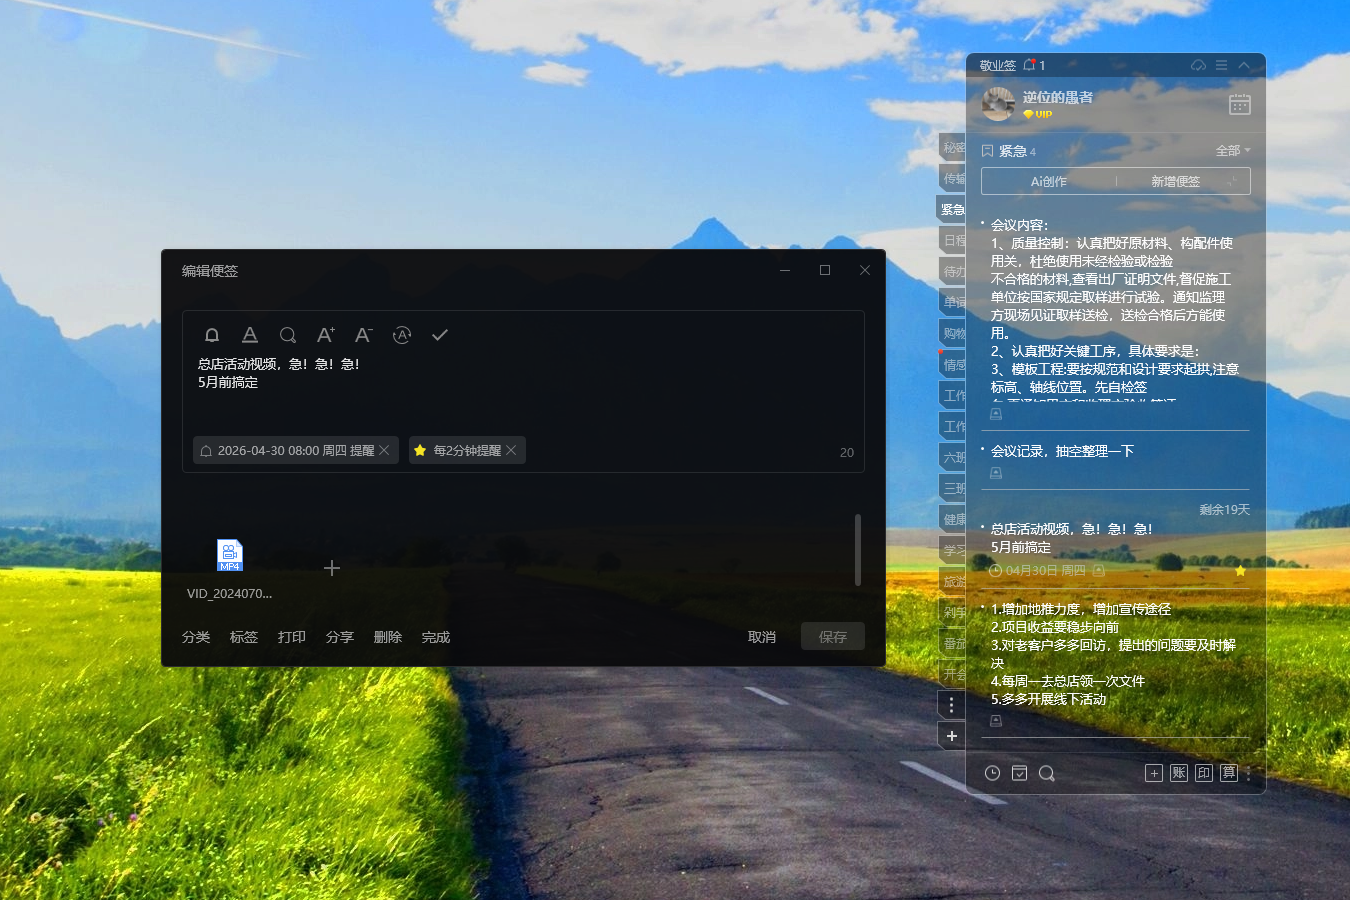This screenshot has height=900, width=1350.
Task: Select the circled-A translate icon
Action: tap(401, 335)
